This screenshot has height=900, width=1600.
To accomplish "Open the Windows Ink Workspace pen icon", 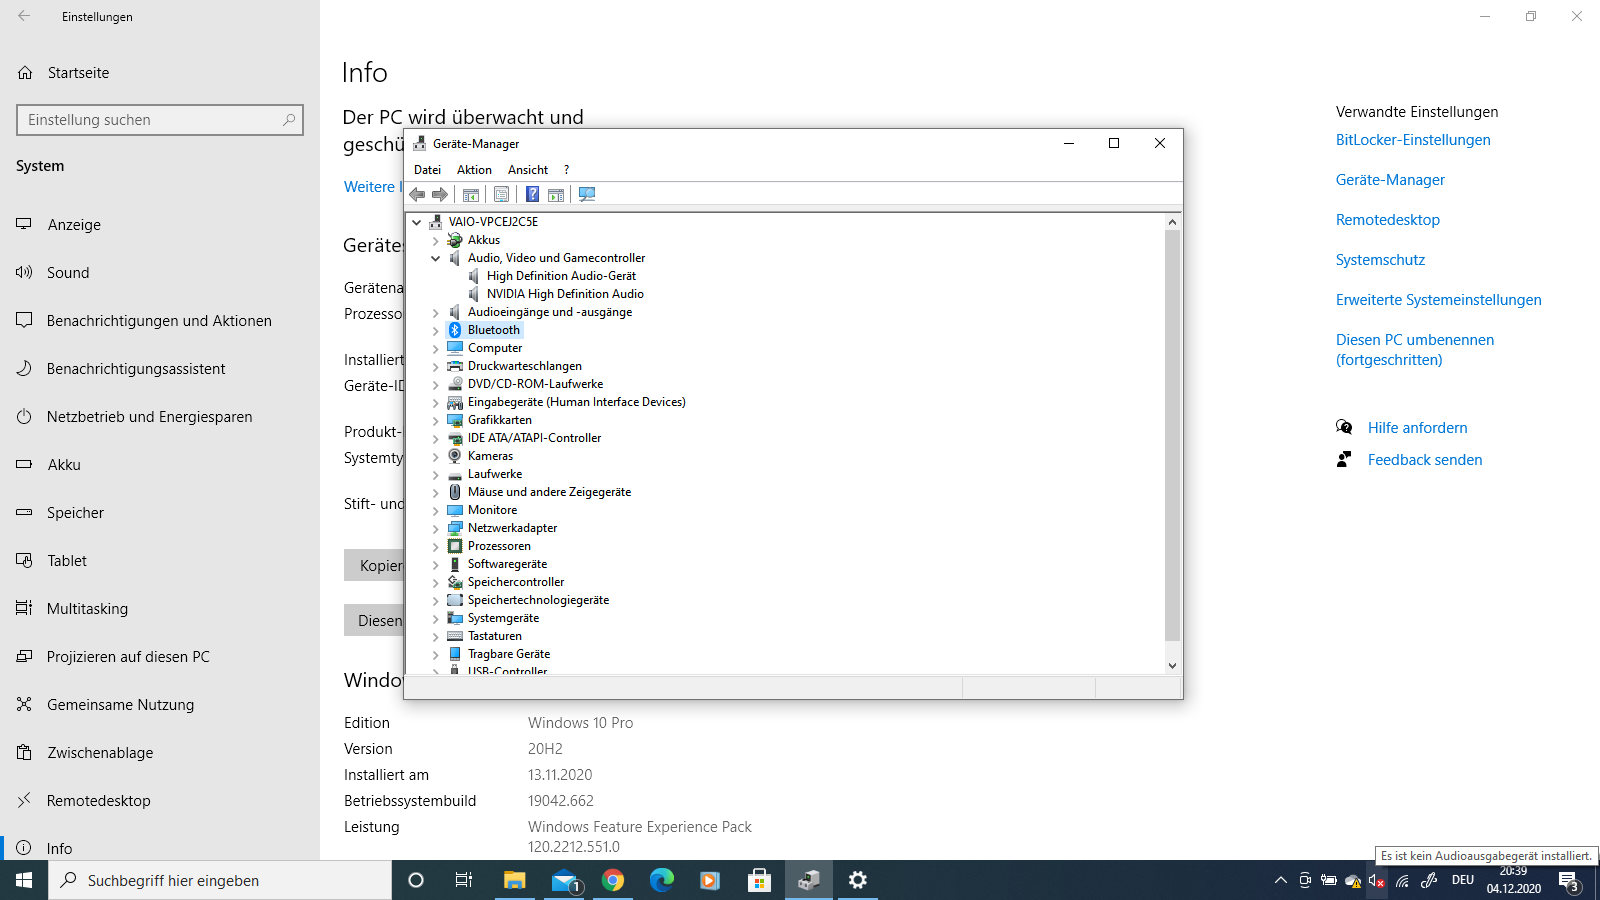I will point(1429,881).
